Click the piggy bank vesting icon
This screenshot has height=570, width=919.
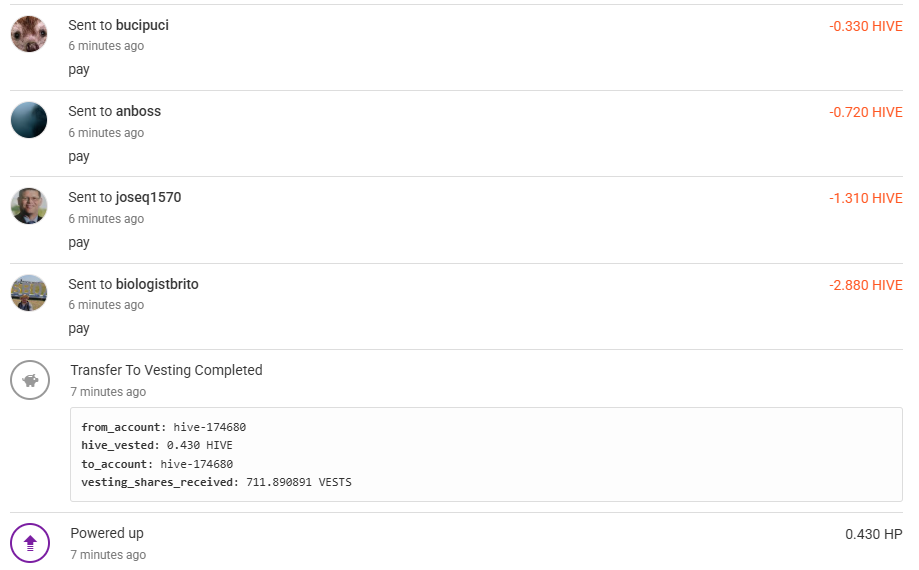pos(30,380)
